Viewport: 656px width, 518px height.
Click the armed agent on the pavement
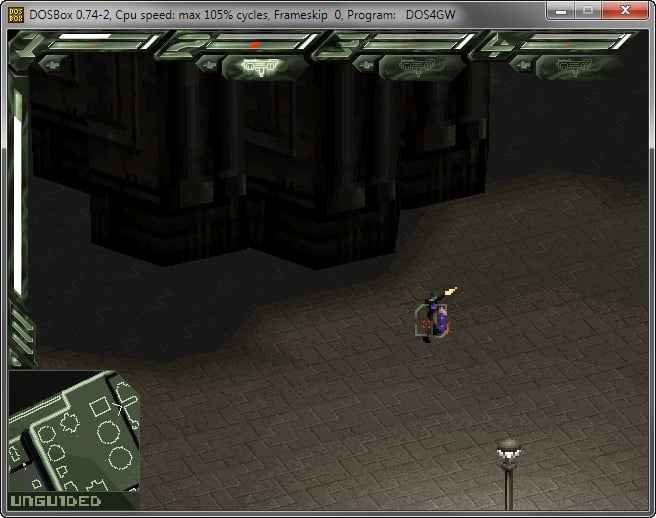(435, 316)
